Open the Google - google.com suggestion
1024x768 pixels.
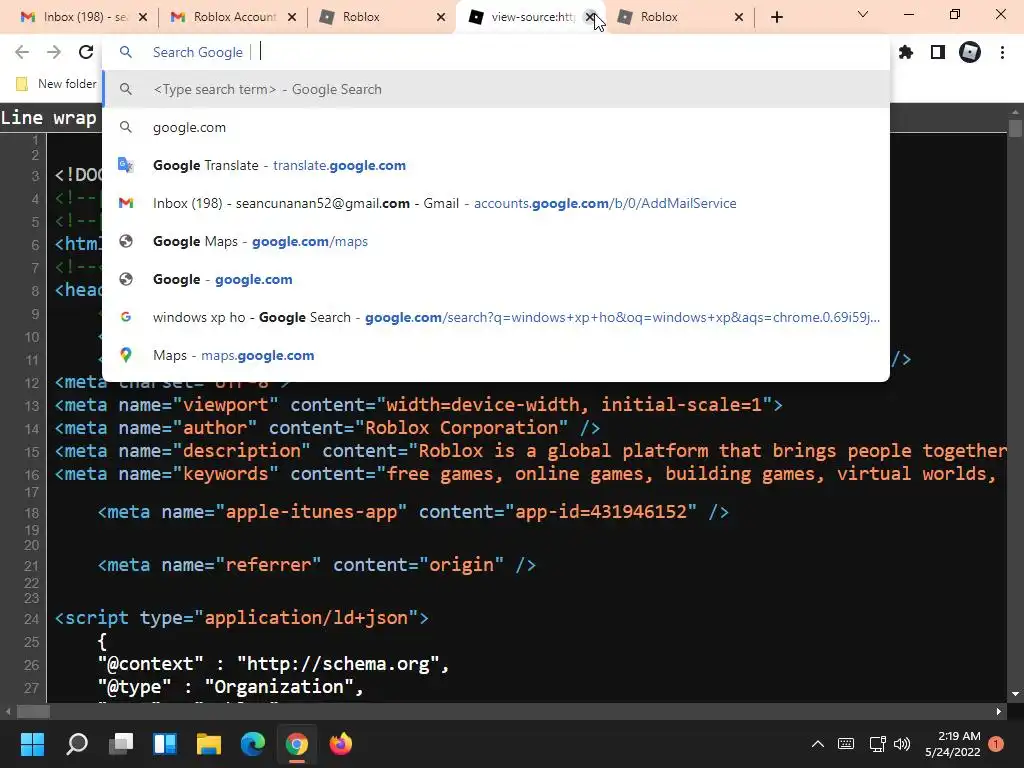coord(496,279)
